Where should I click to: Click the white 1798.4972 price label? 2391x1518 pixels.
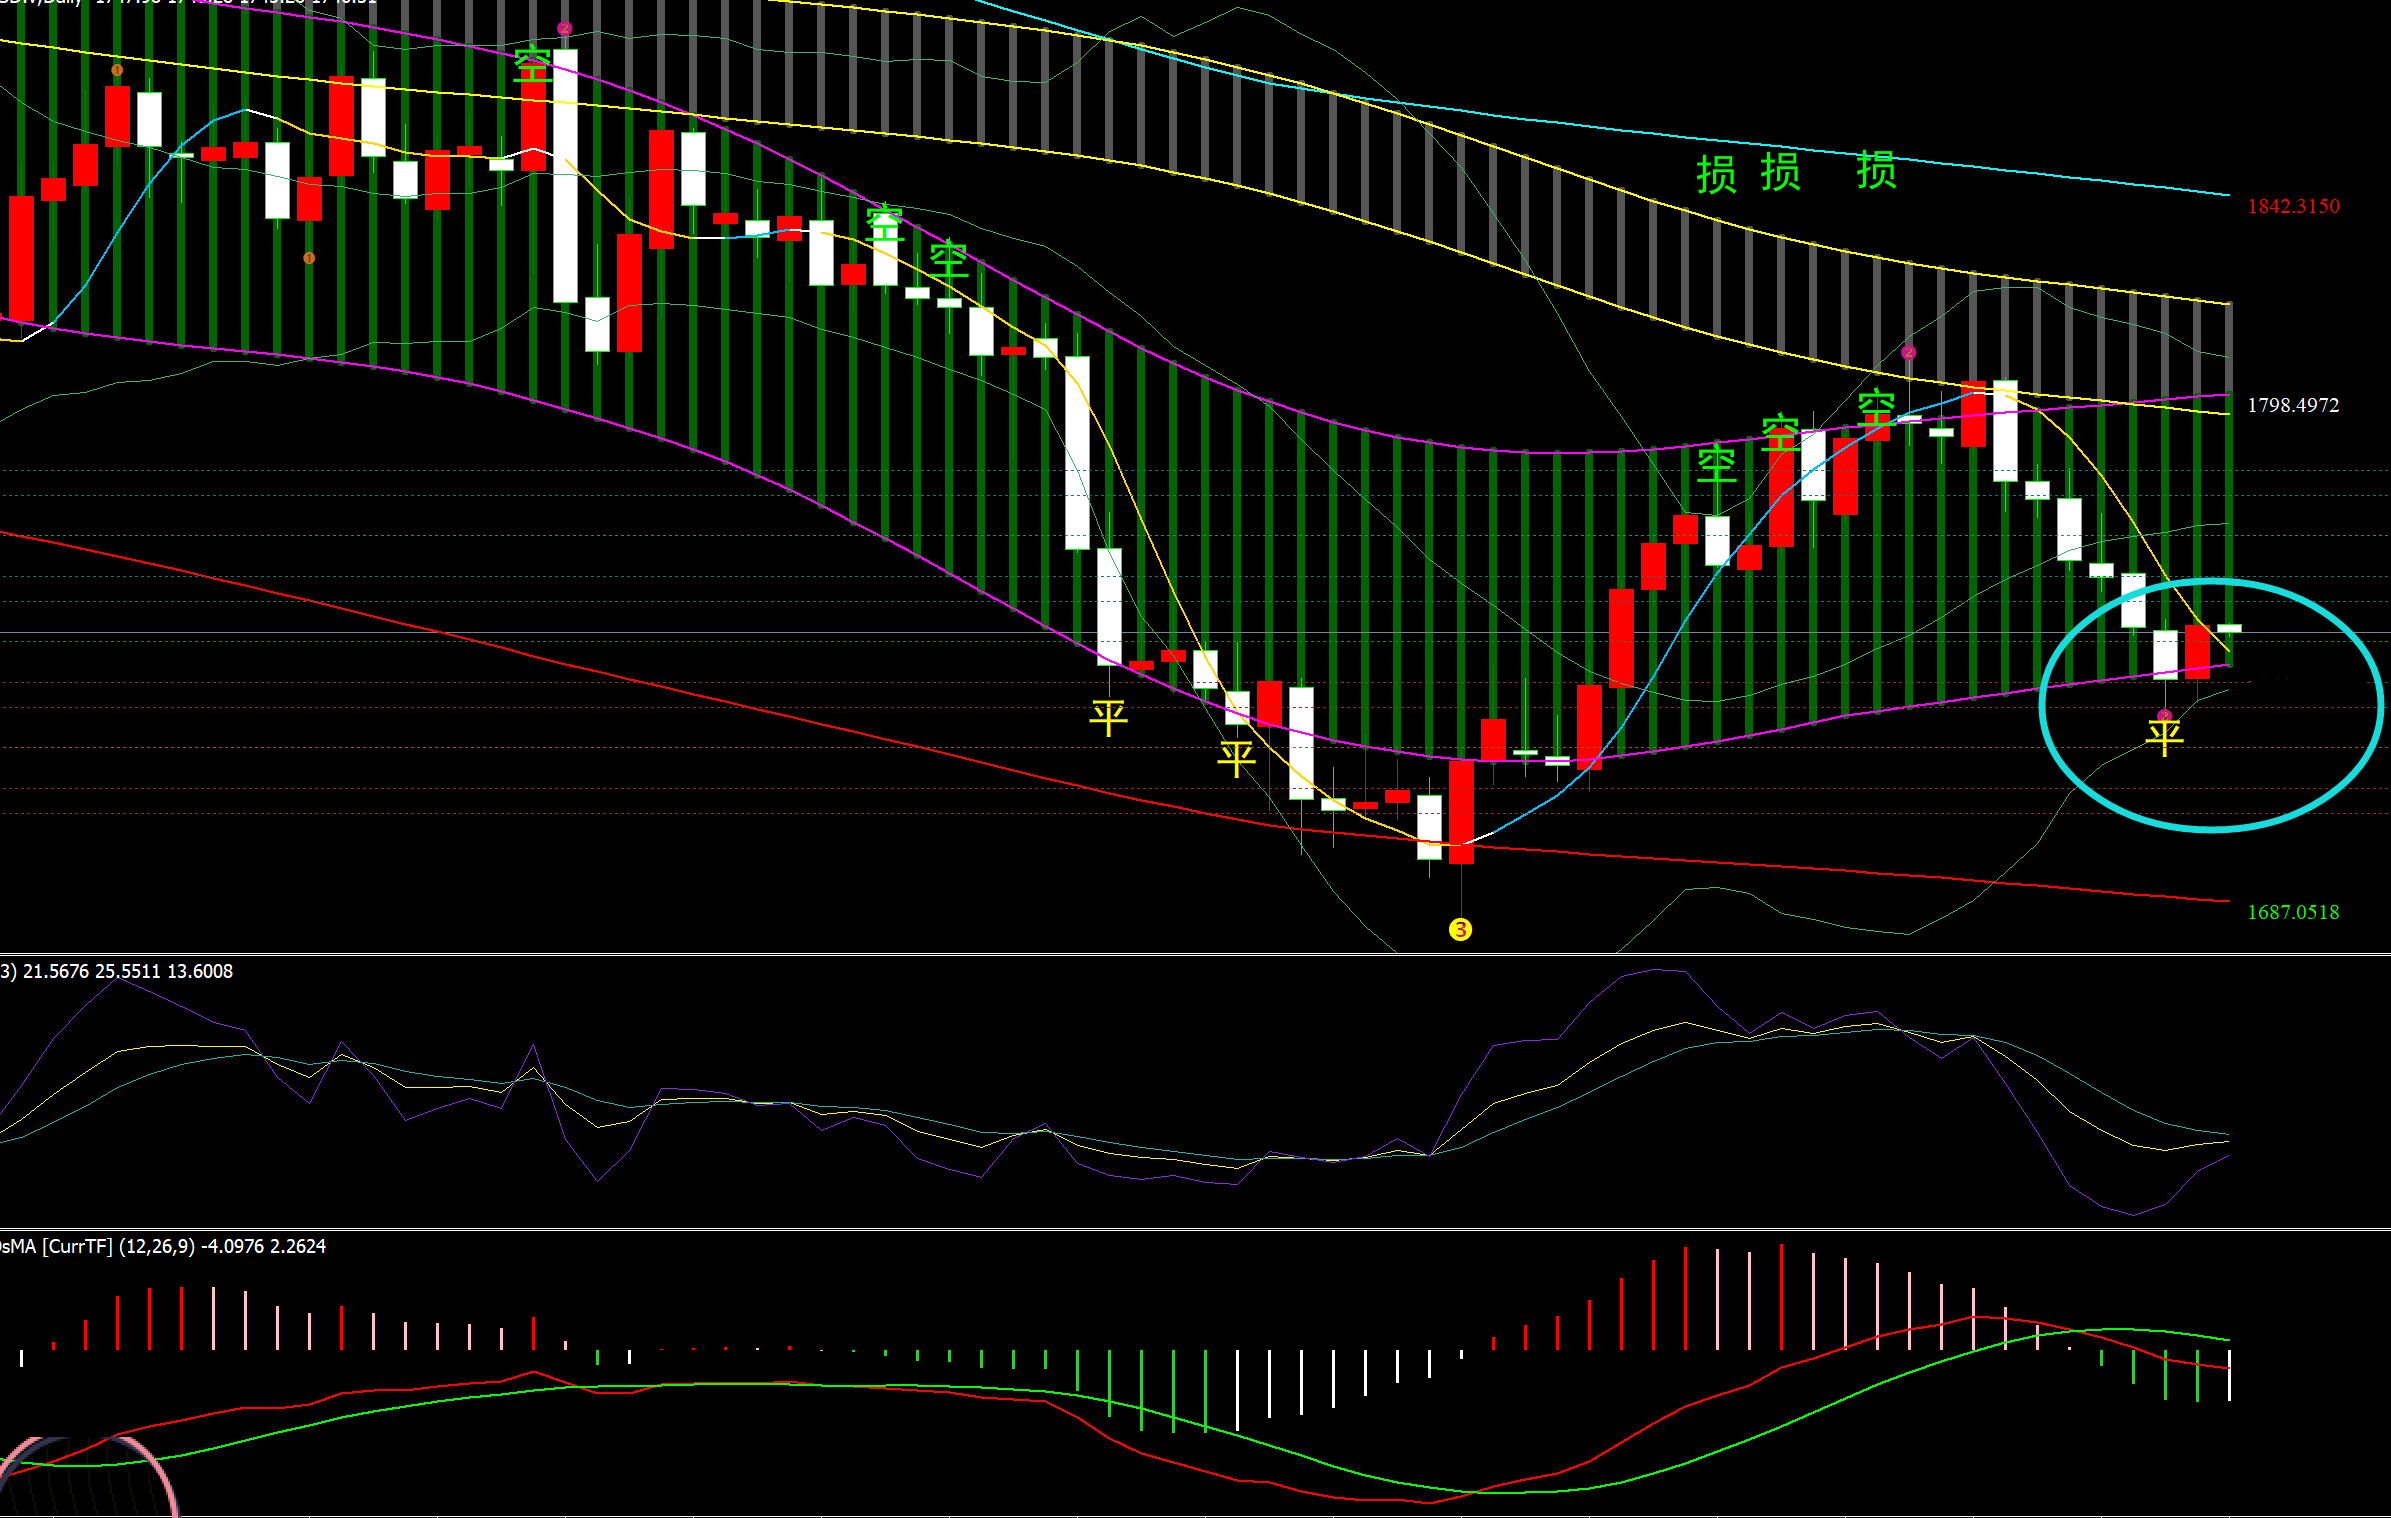tap(2293, 405)
